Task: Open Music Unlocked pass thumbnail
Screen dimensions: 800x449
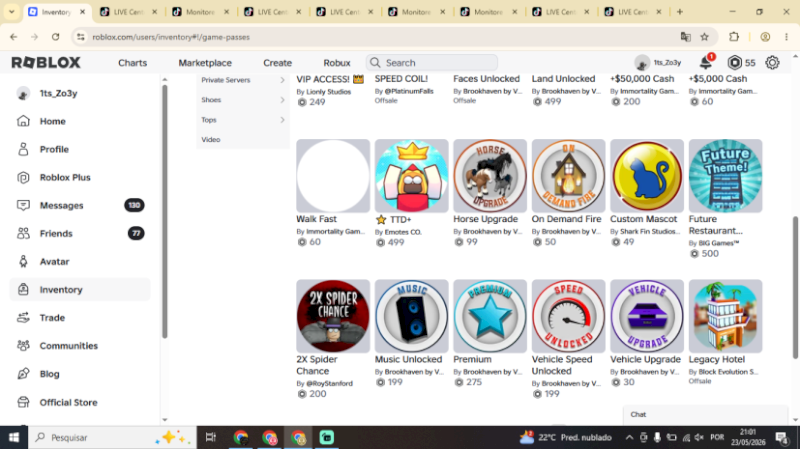Action: pos(412,316)
